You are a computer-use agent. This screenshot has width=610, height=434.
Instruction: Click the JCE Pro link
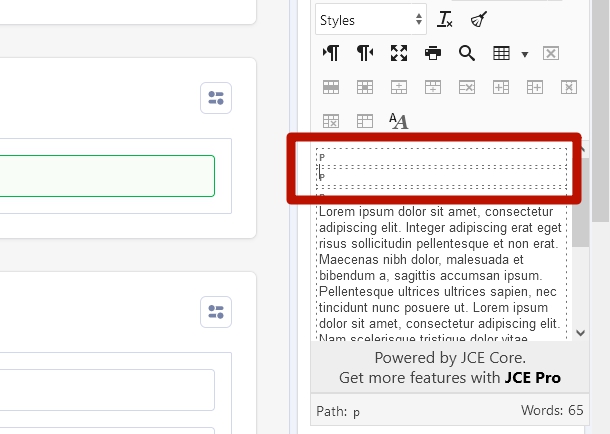[532, 378]
